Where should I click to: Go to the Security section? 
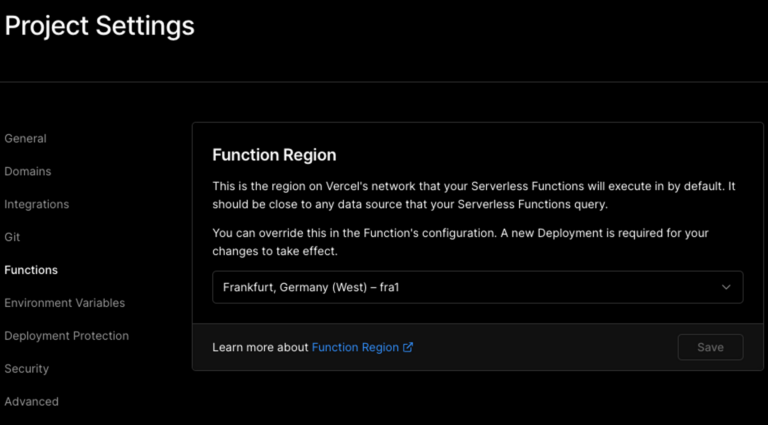tap(26, 369)
